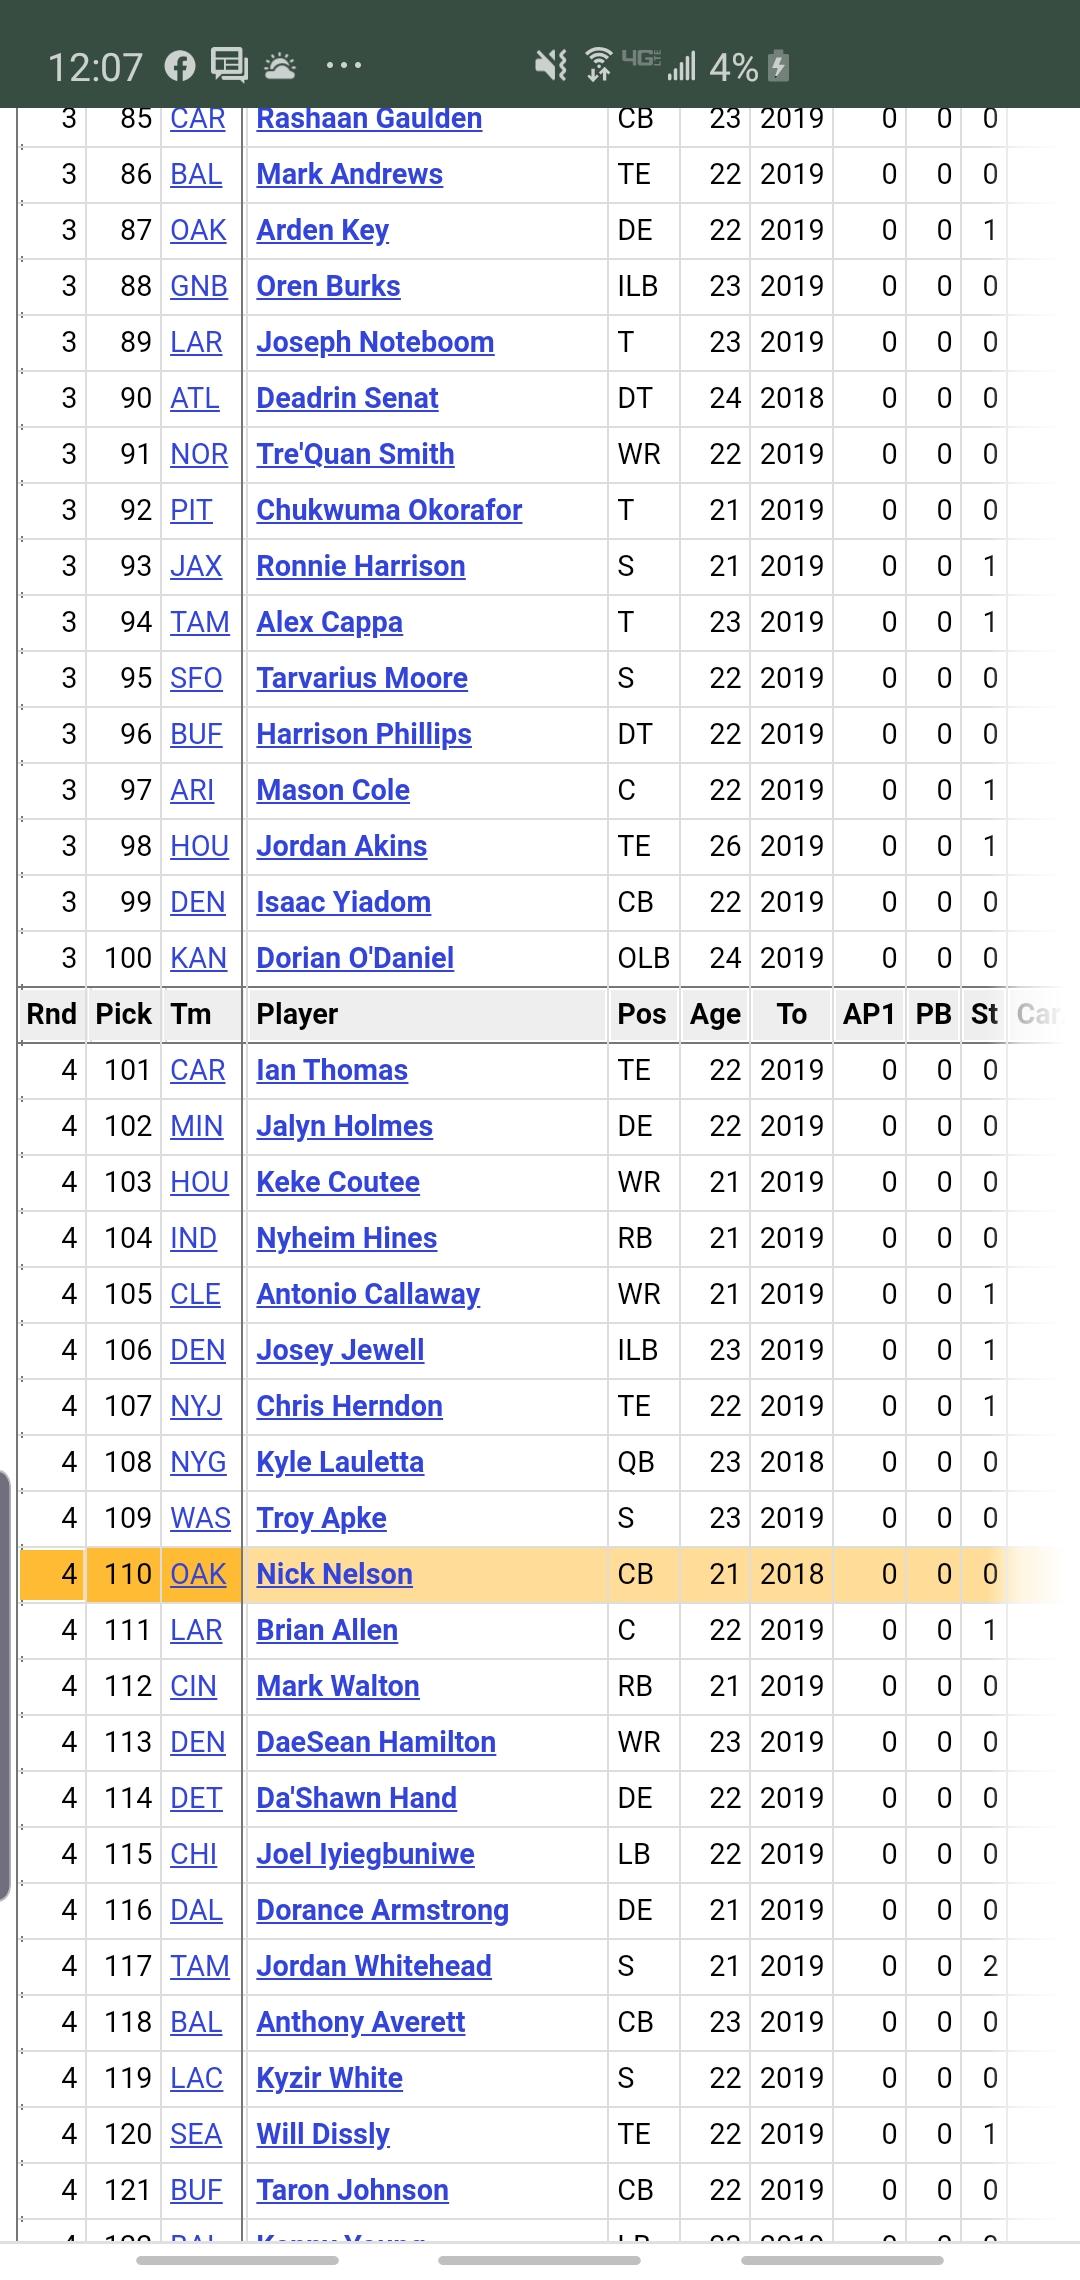Tap the Wi-Fi status icon
The height and width of the screenshot is (2280, 1080).
coord(599,65)
